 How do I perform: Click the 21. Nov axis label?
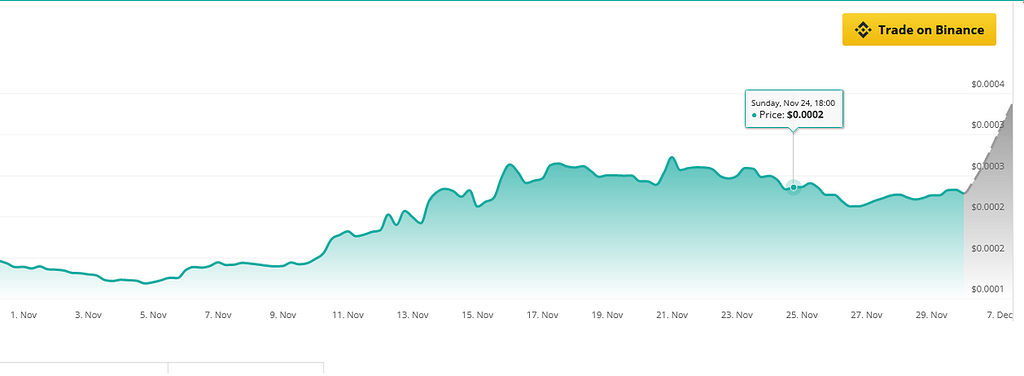(671, 315)
